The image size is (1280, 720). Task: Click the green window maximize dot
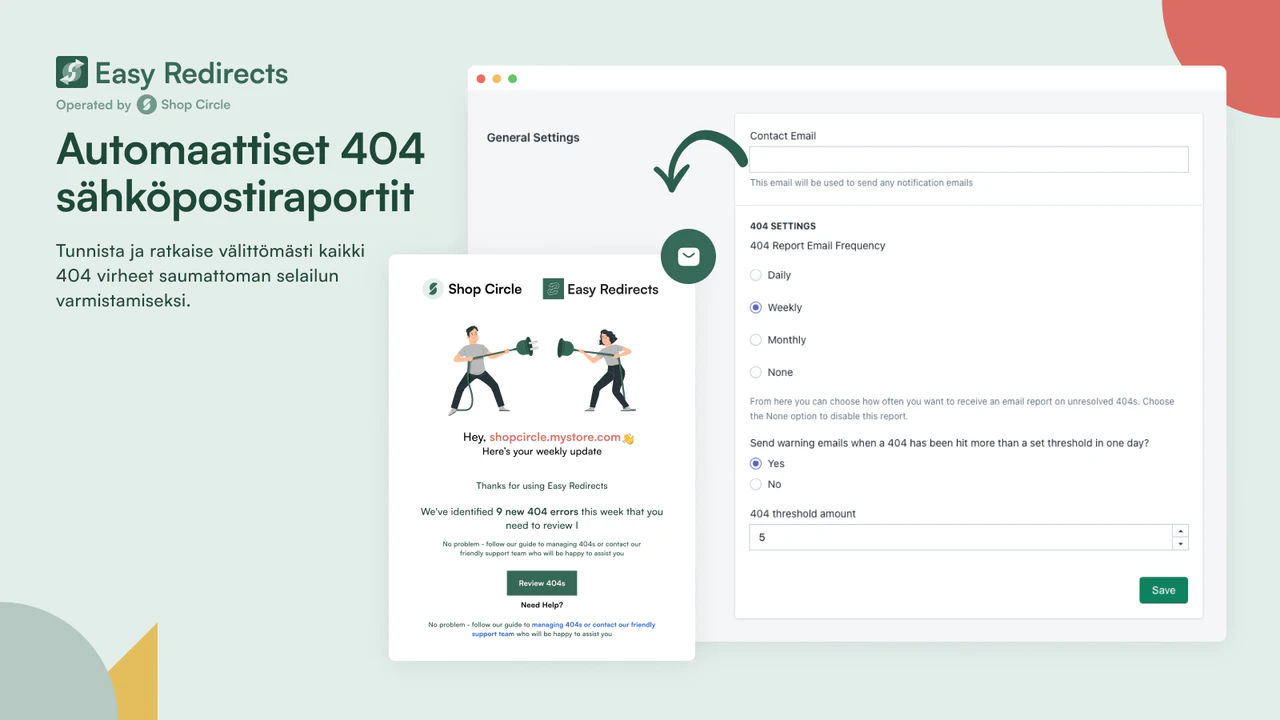click(x=513, y=79)
